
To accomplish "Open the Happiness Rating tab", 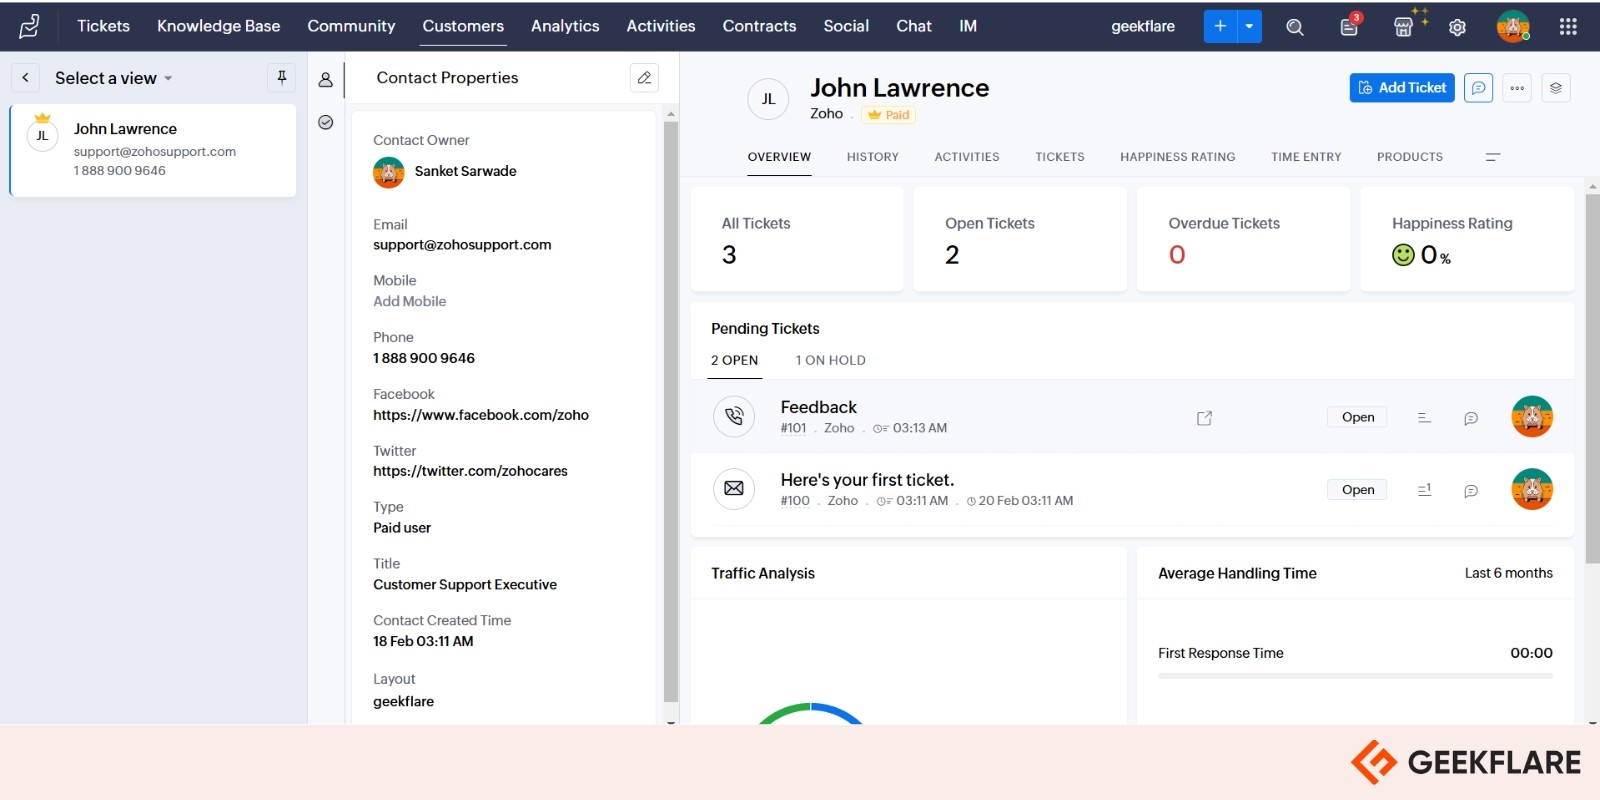I will point(1178,157).
